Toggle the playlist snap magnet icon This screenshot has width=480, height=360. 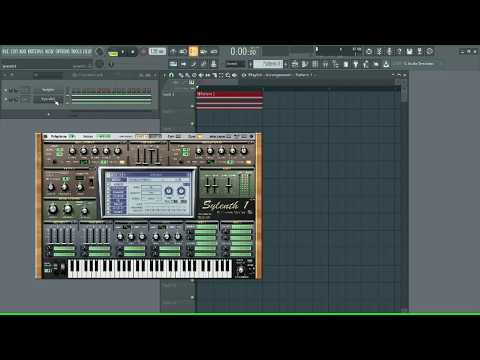(x=171, y=75)
